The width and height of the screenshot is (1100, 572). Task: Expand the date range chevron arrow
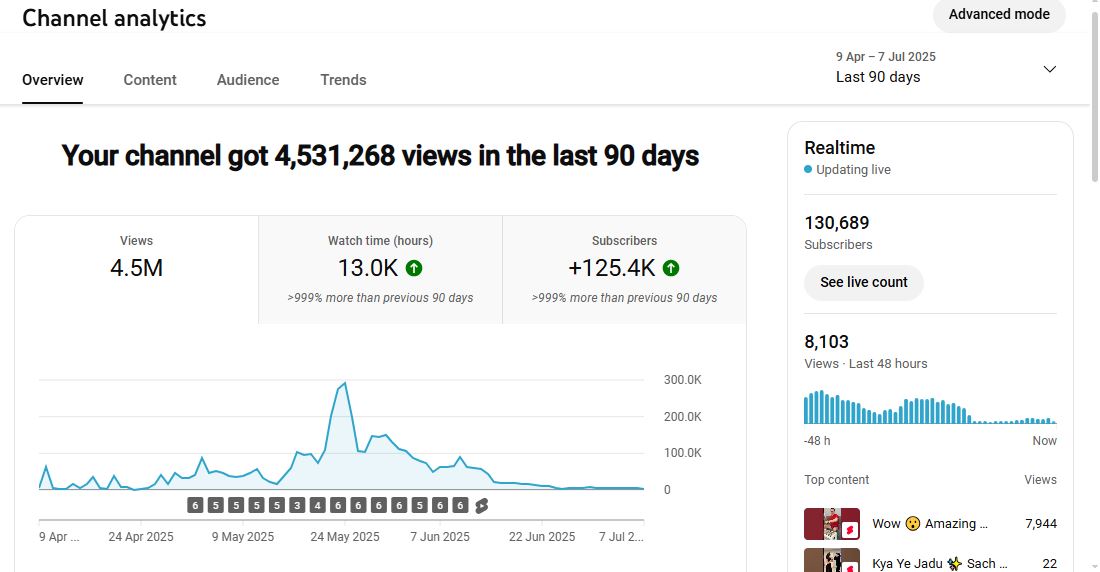click(1049, 69)
